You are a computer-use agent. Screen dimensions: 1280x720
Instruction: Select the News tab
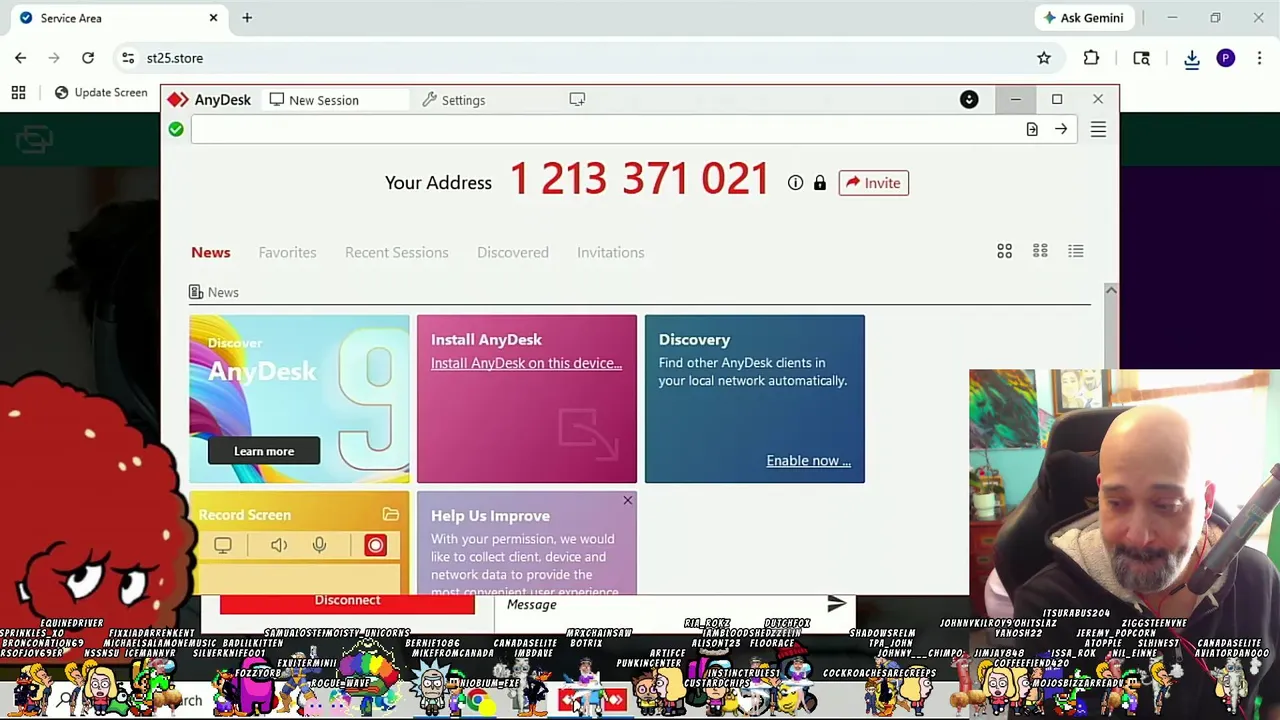click(211, 252)
